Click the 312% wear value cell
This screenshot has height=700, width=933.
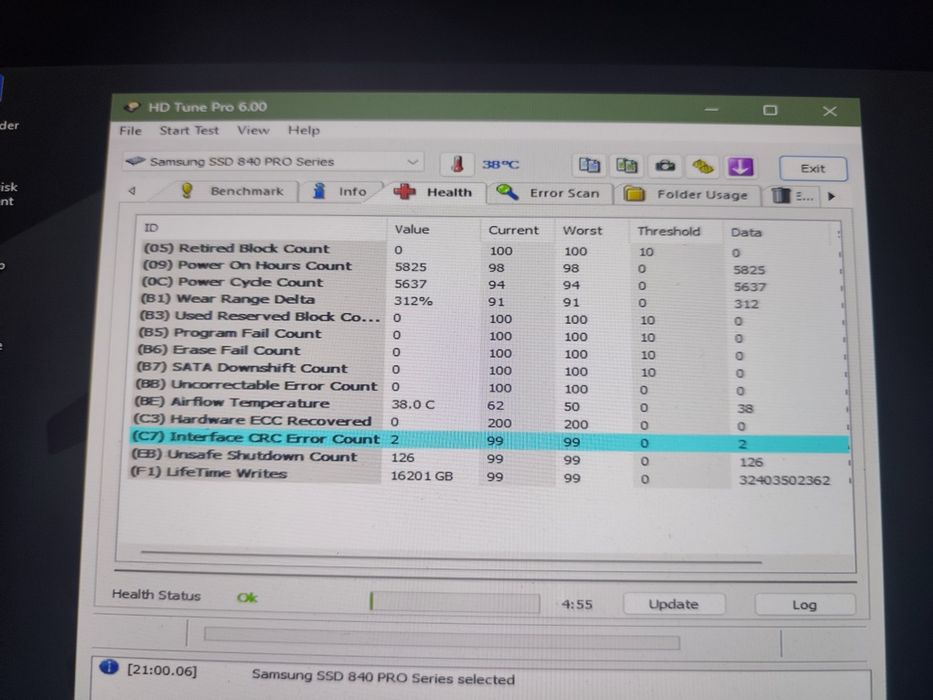pyautogui.click(x=413, y=301)
